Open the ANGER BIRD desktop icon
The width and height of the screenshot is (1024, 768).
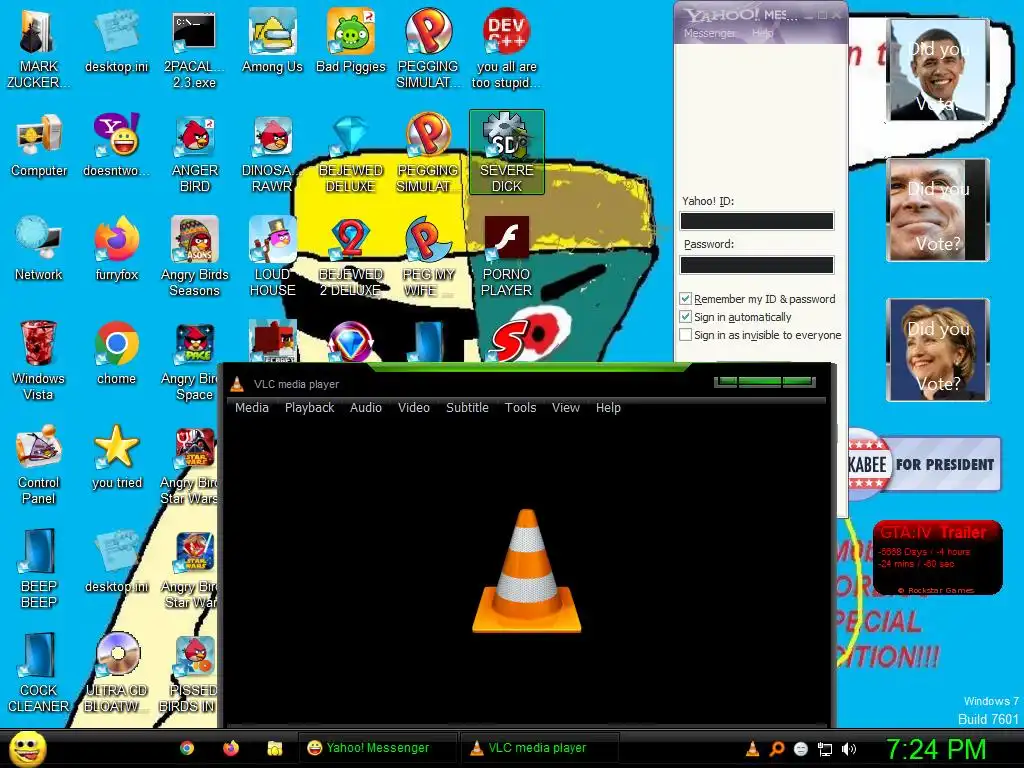(x=195, y=154)
